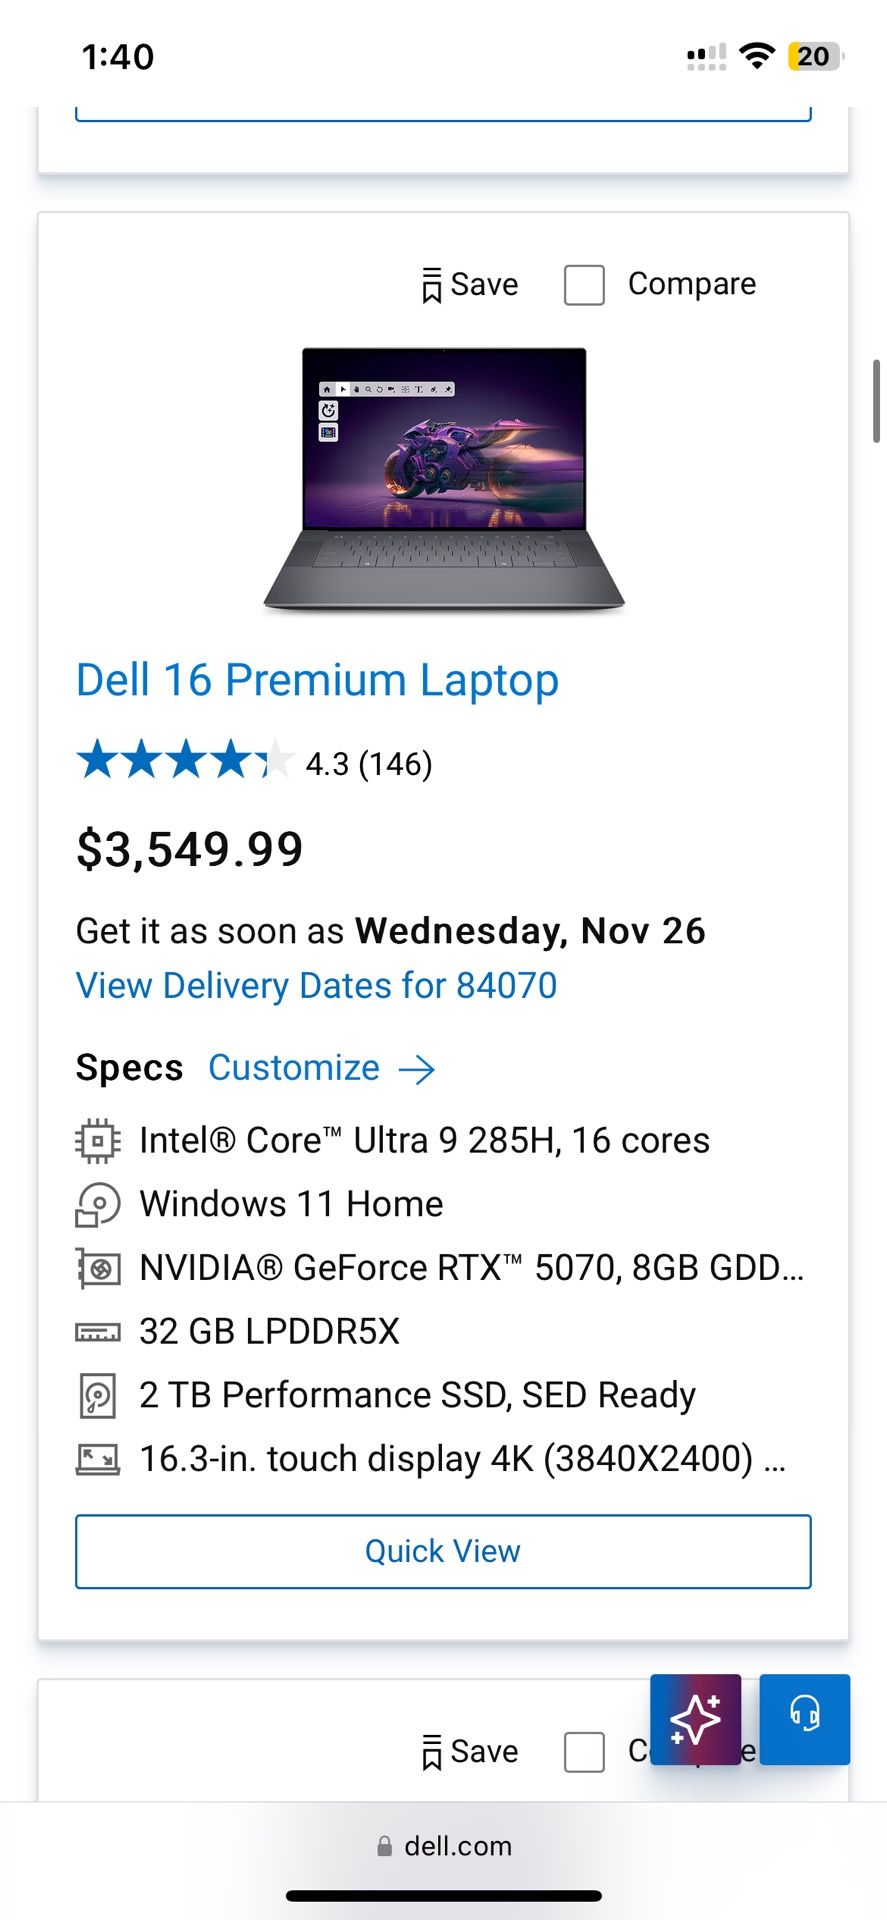887x1920 pixels.
Task: Open the Dell 16 Premium Laptop product page
Action: tap(317, 679)
